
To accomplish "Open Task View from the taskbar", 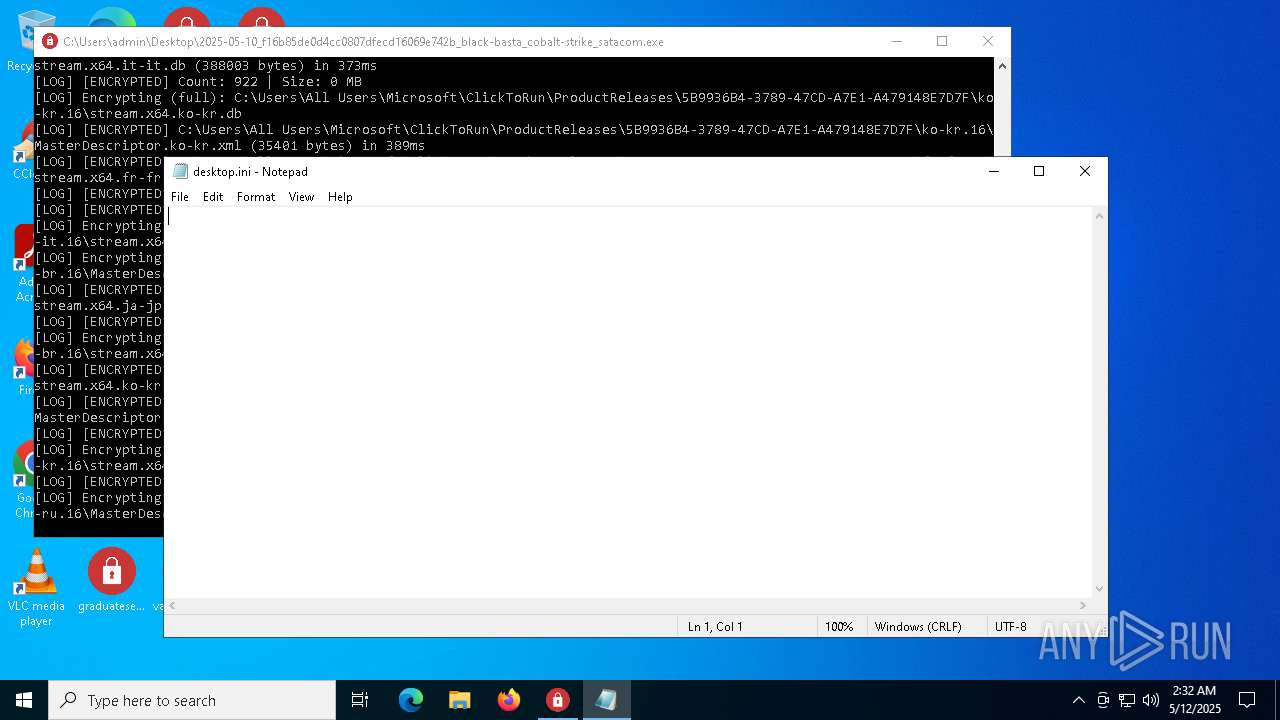I will 360,700.
